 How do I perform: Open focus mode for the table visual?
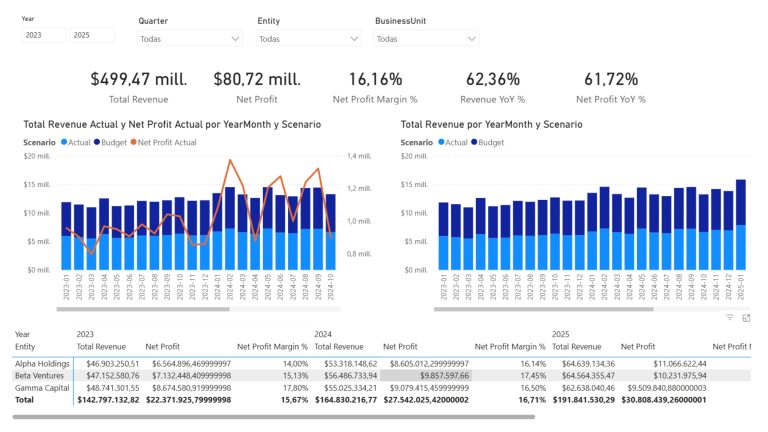pos(746,317)
